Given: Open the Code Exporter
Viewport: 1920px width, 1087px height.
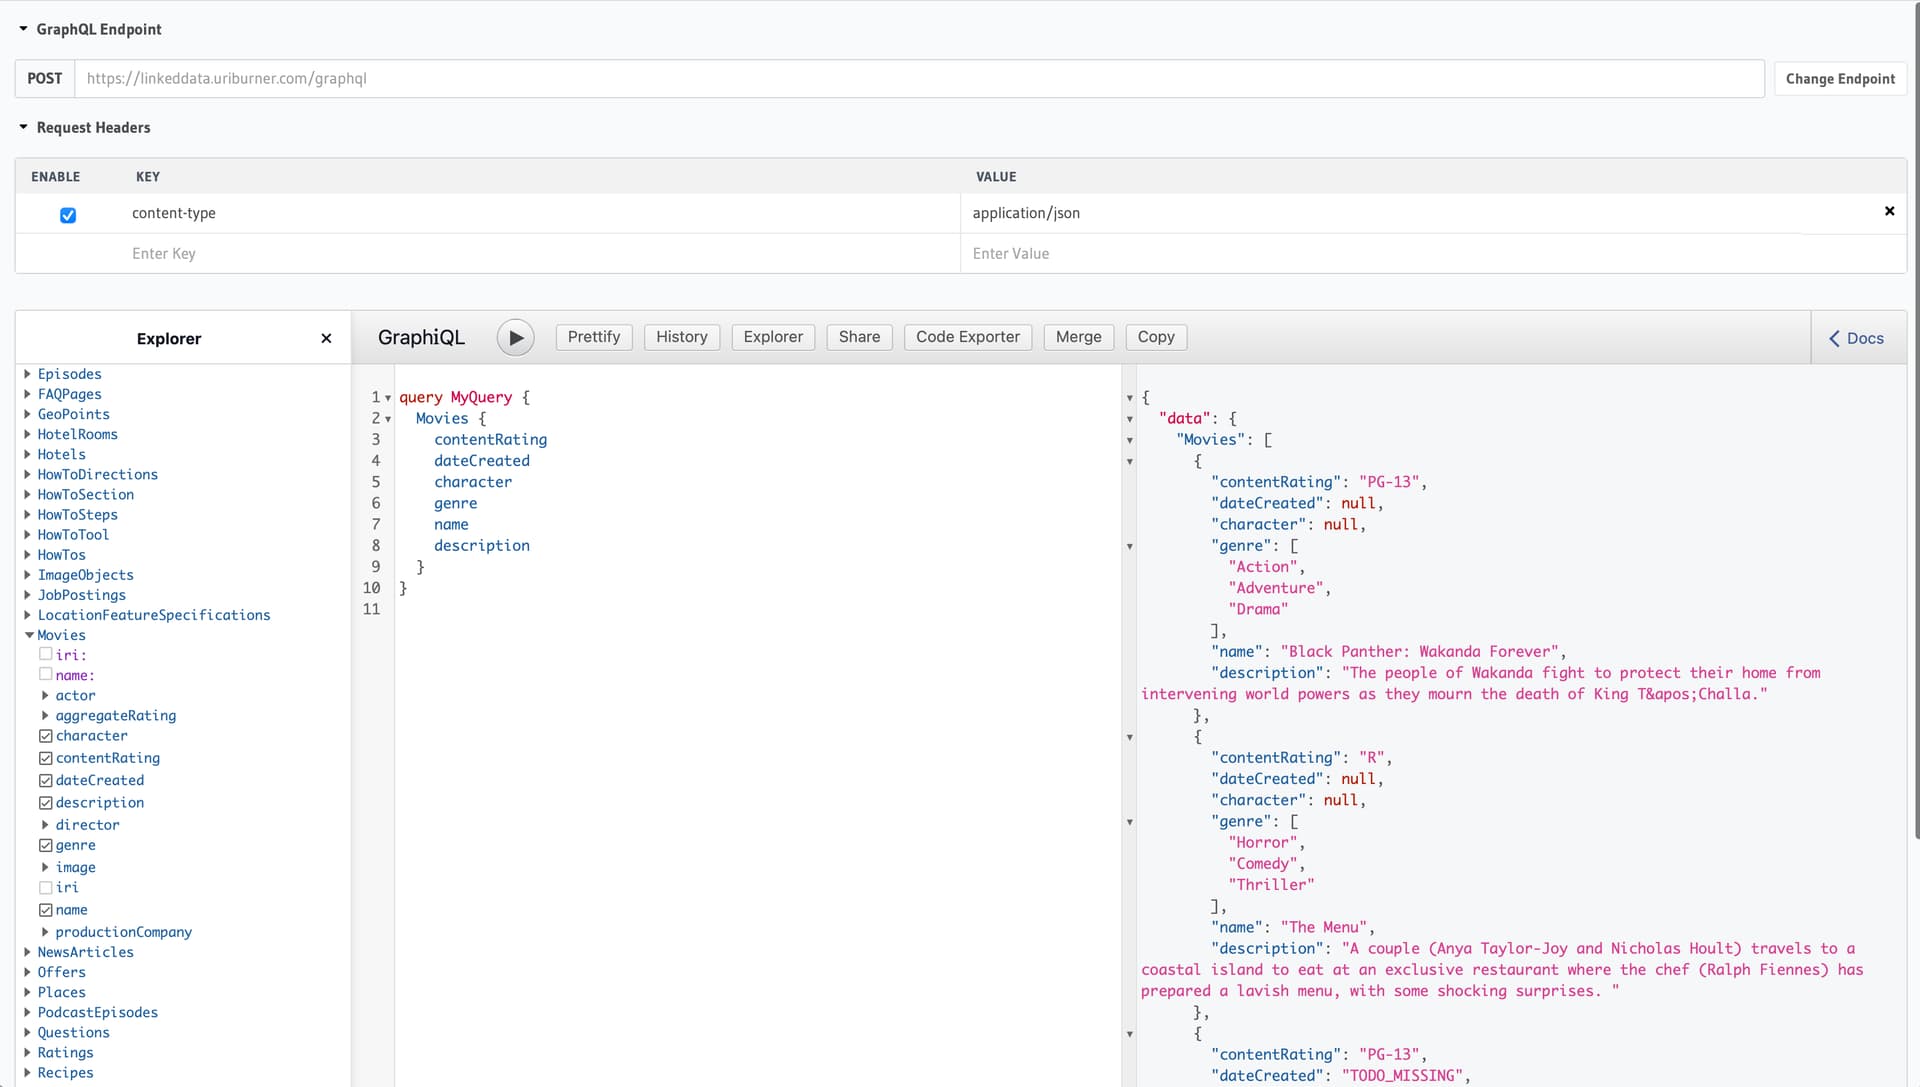Looking at the screenshot, I should (x=968, y=337).
